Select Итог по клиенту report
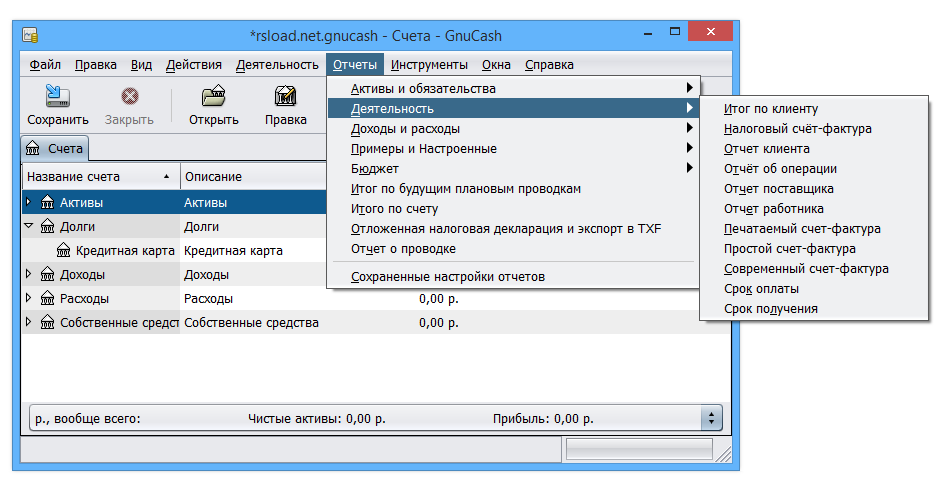 (814, 108)
